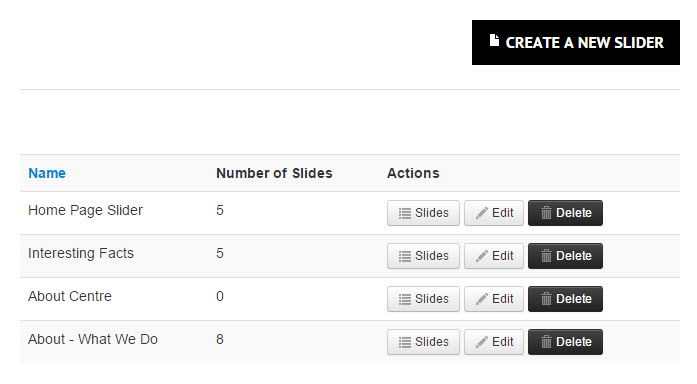Click the Number of Slides column header
697x384 pixels.
(x=274, y=173)
